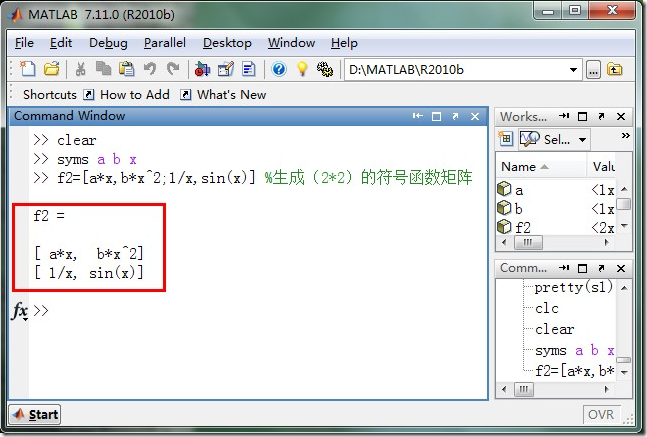Select clc in Command History
This screenshot has height=437, width=647.
point(546,308)
